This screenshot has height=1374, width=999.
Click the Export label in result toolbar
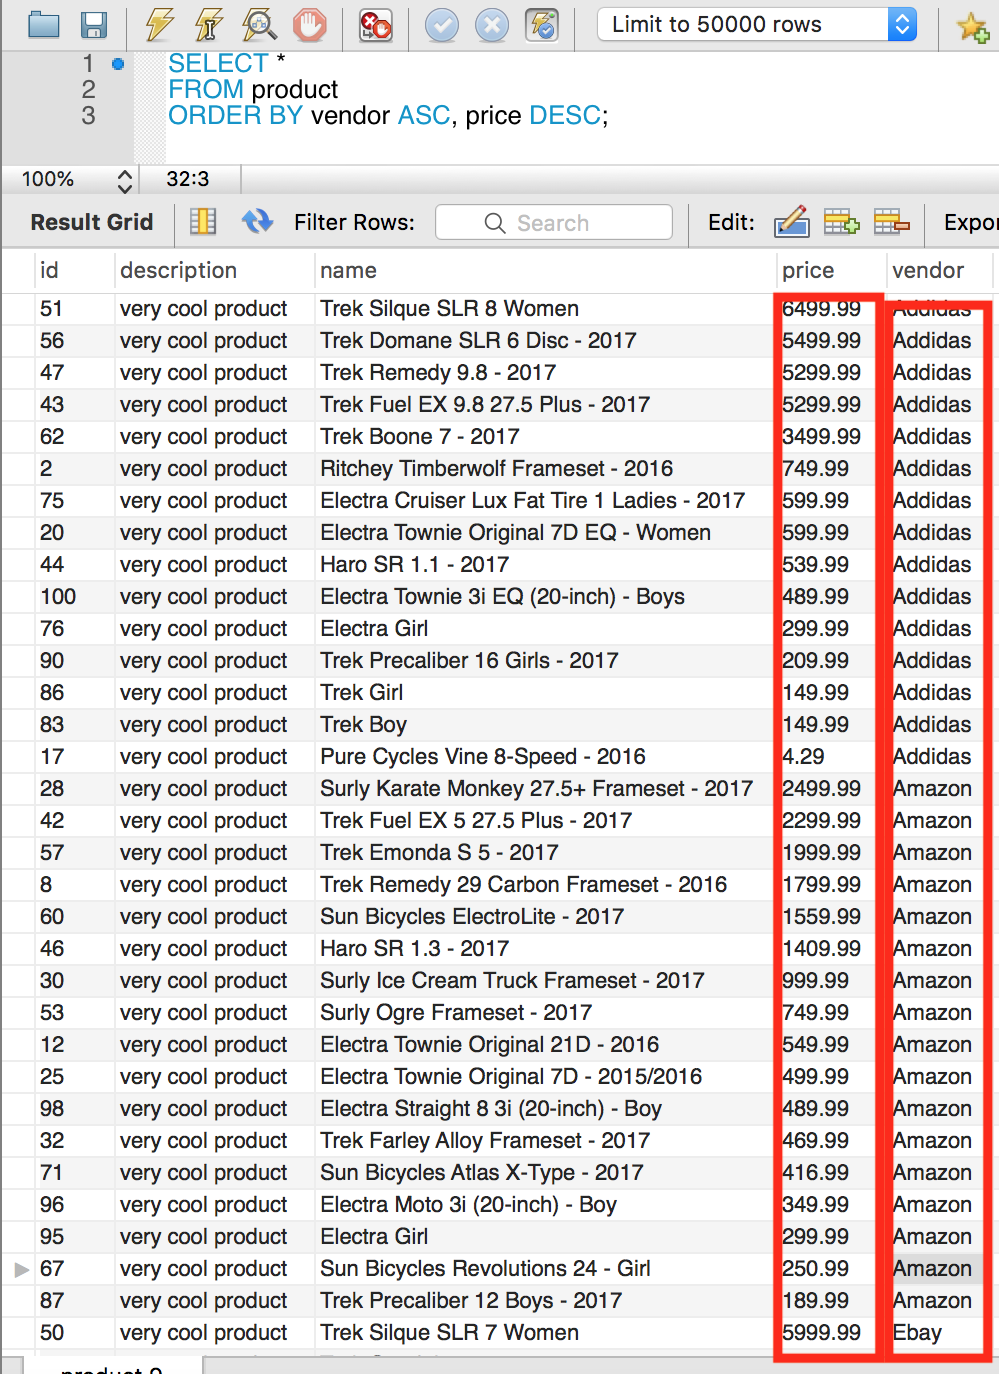pyautogui.click(x=970, y=222)
